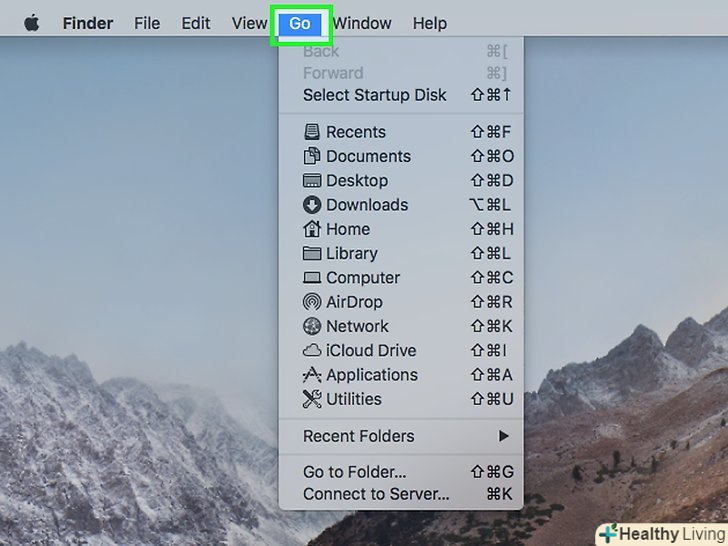Open the File menu
Screen dimensions: 728x546
147,23
